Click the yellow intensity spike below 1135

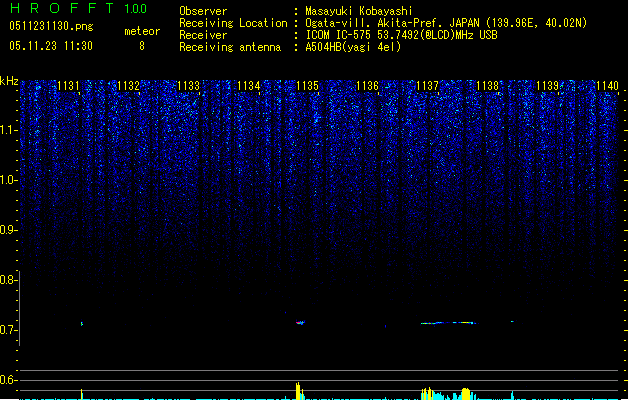coord(298,391)
